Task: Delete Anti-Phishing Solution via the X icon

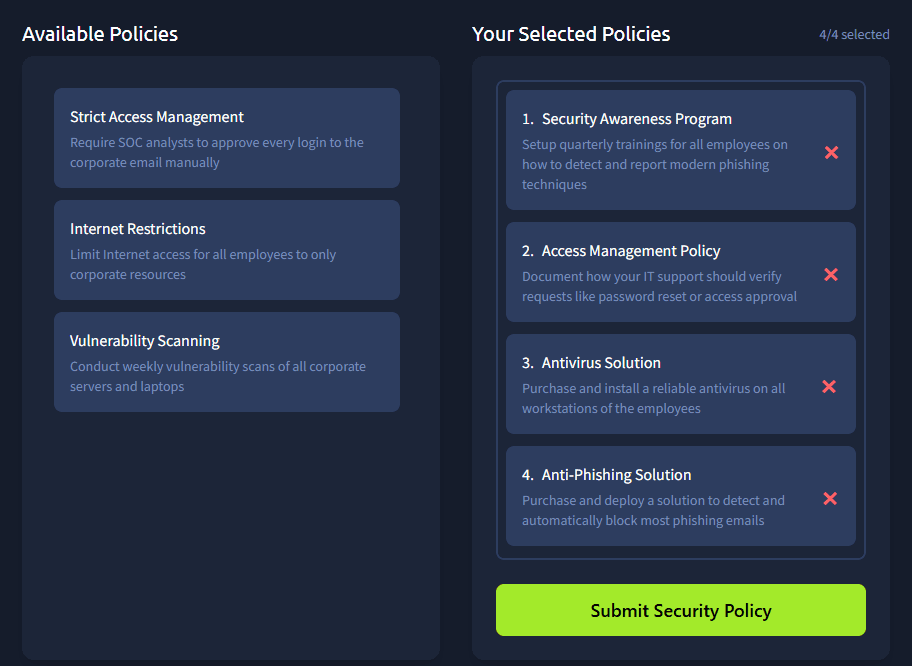Action: pos(830,498)
